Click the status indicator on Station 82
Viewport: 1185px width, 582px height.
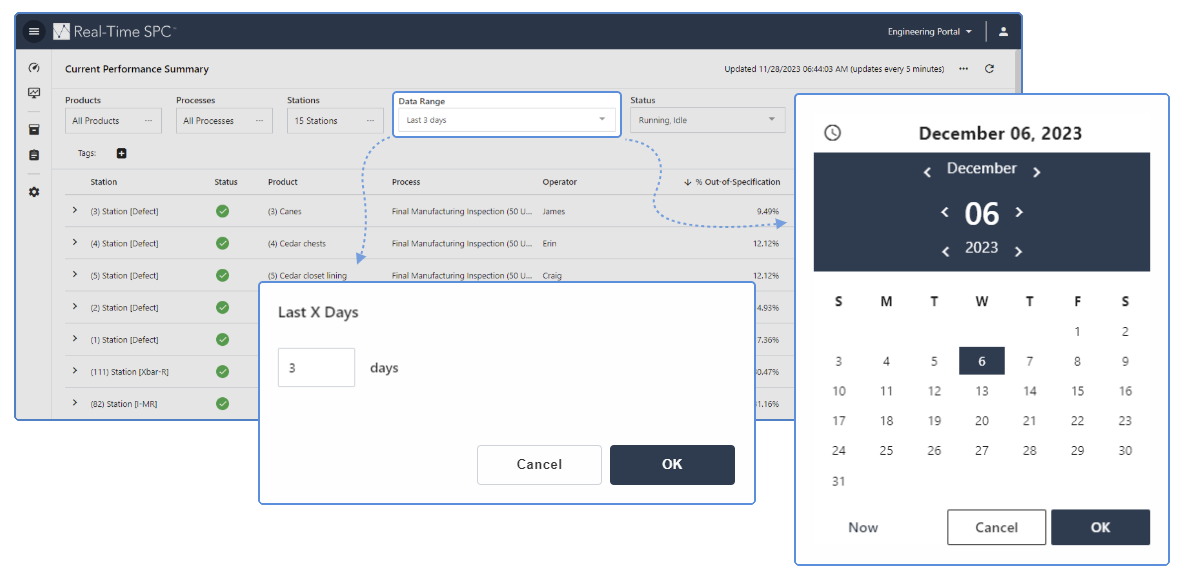(x=222, y=403)
